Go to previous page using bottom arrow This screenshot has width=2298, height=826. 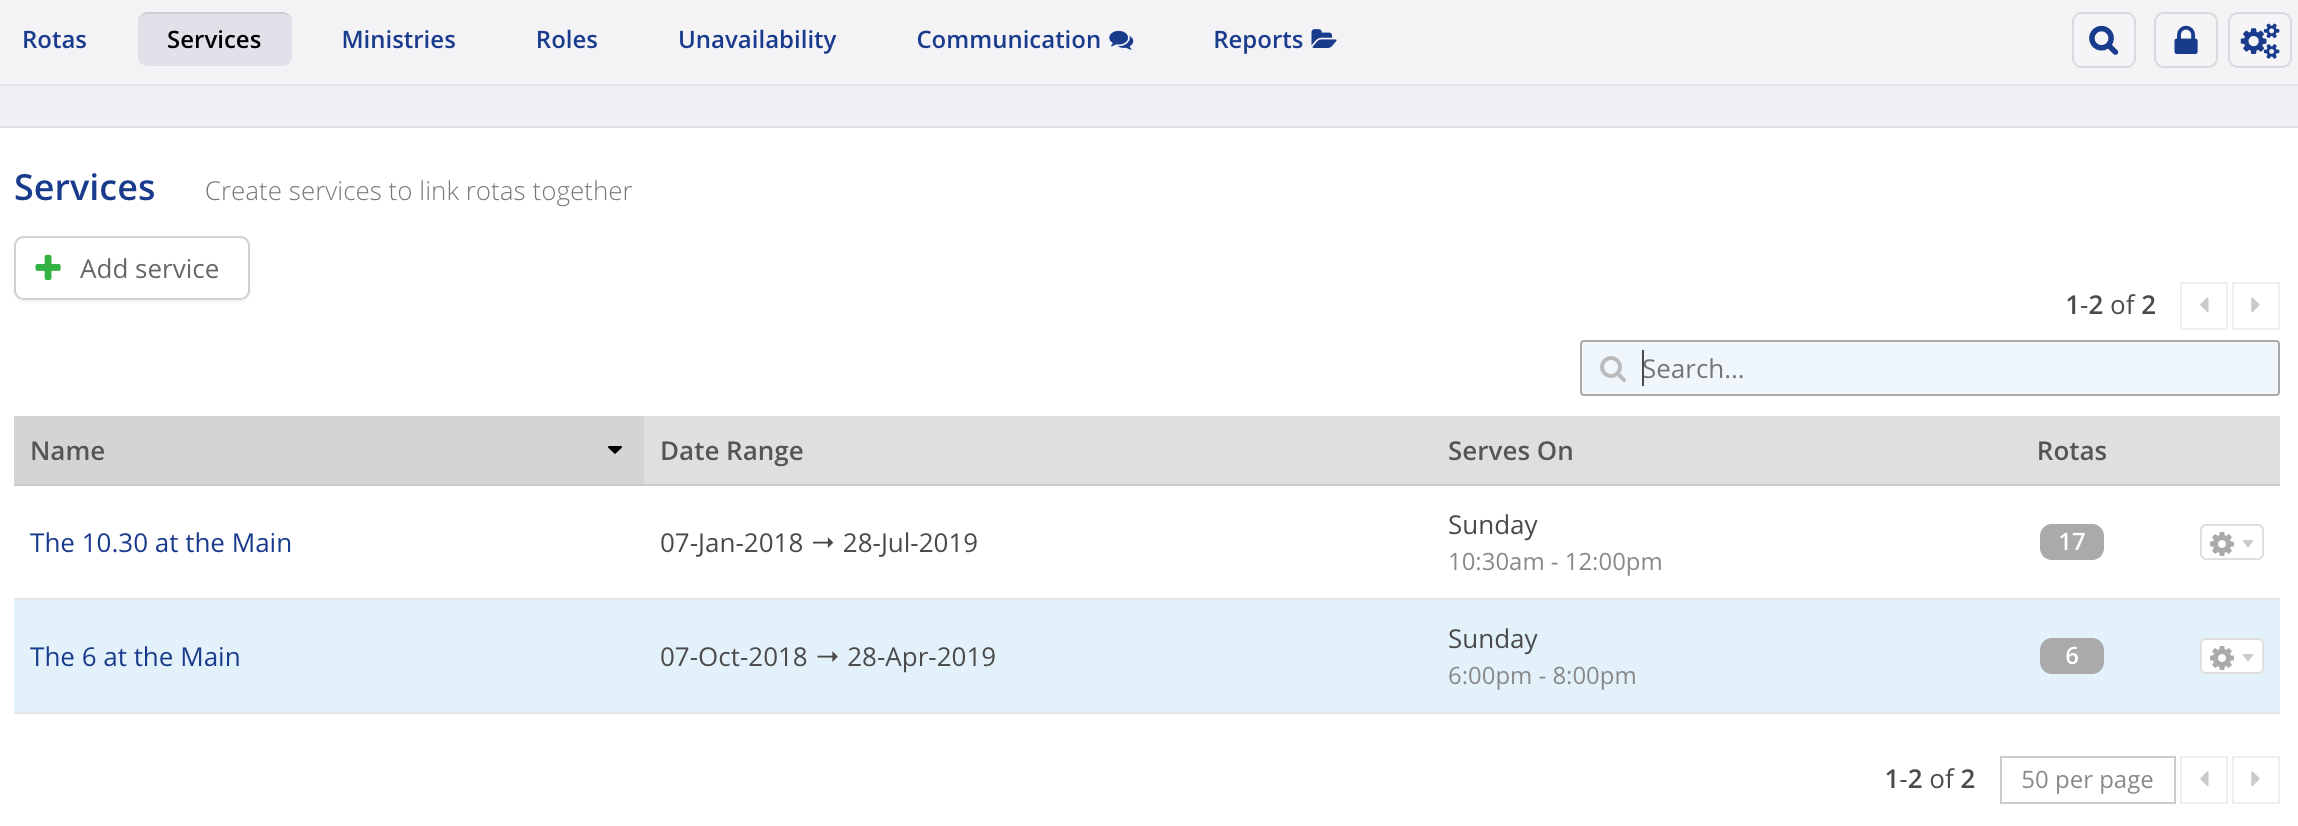click(x=2204, y=779)
